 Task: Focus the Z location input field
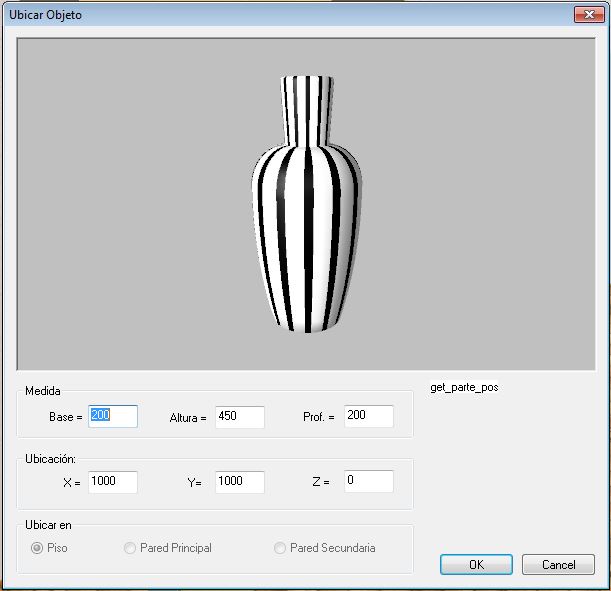[x=369, y=481]
